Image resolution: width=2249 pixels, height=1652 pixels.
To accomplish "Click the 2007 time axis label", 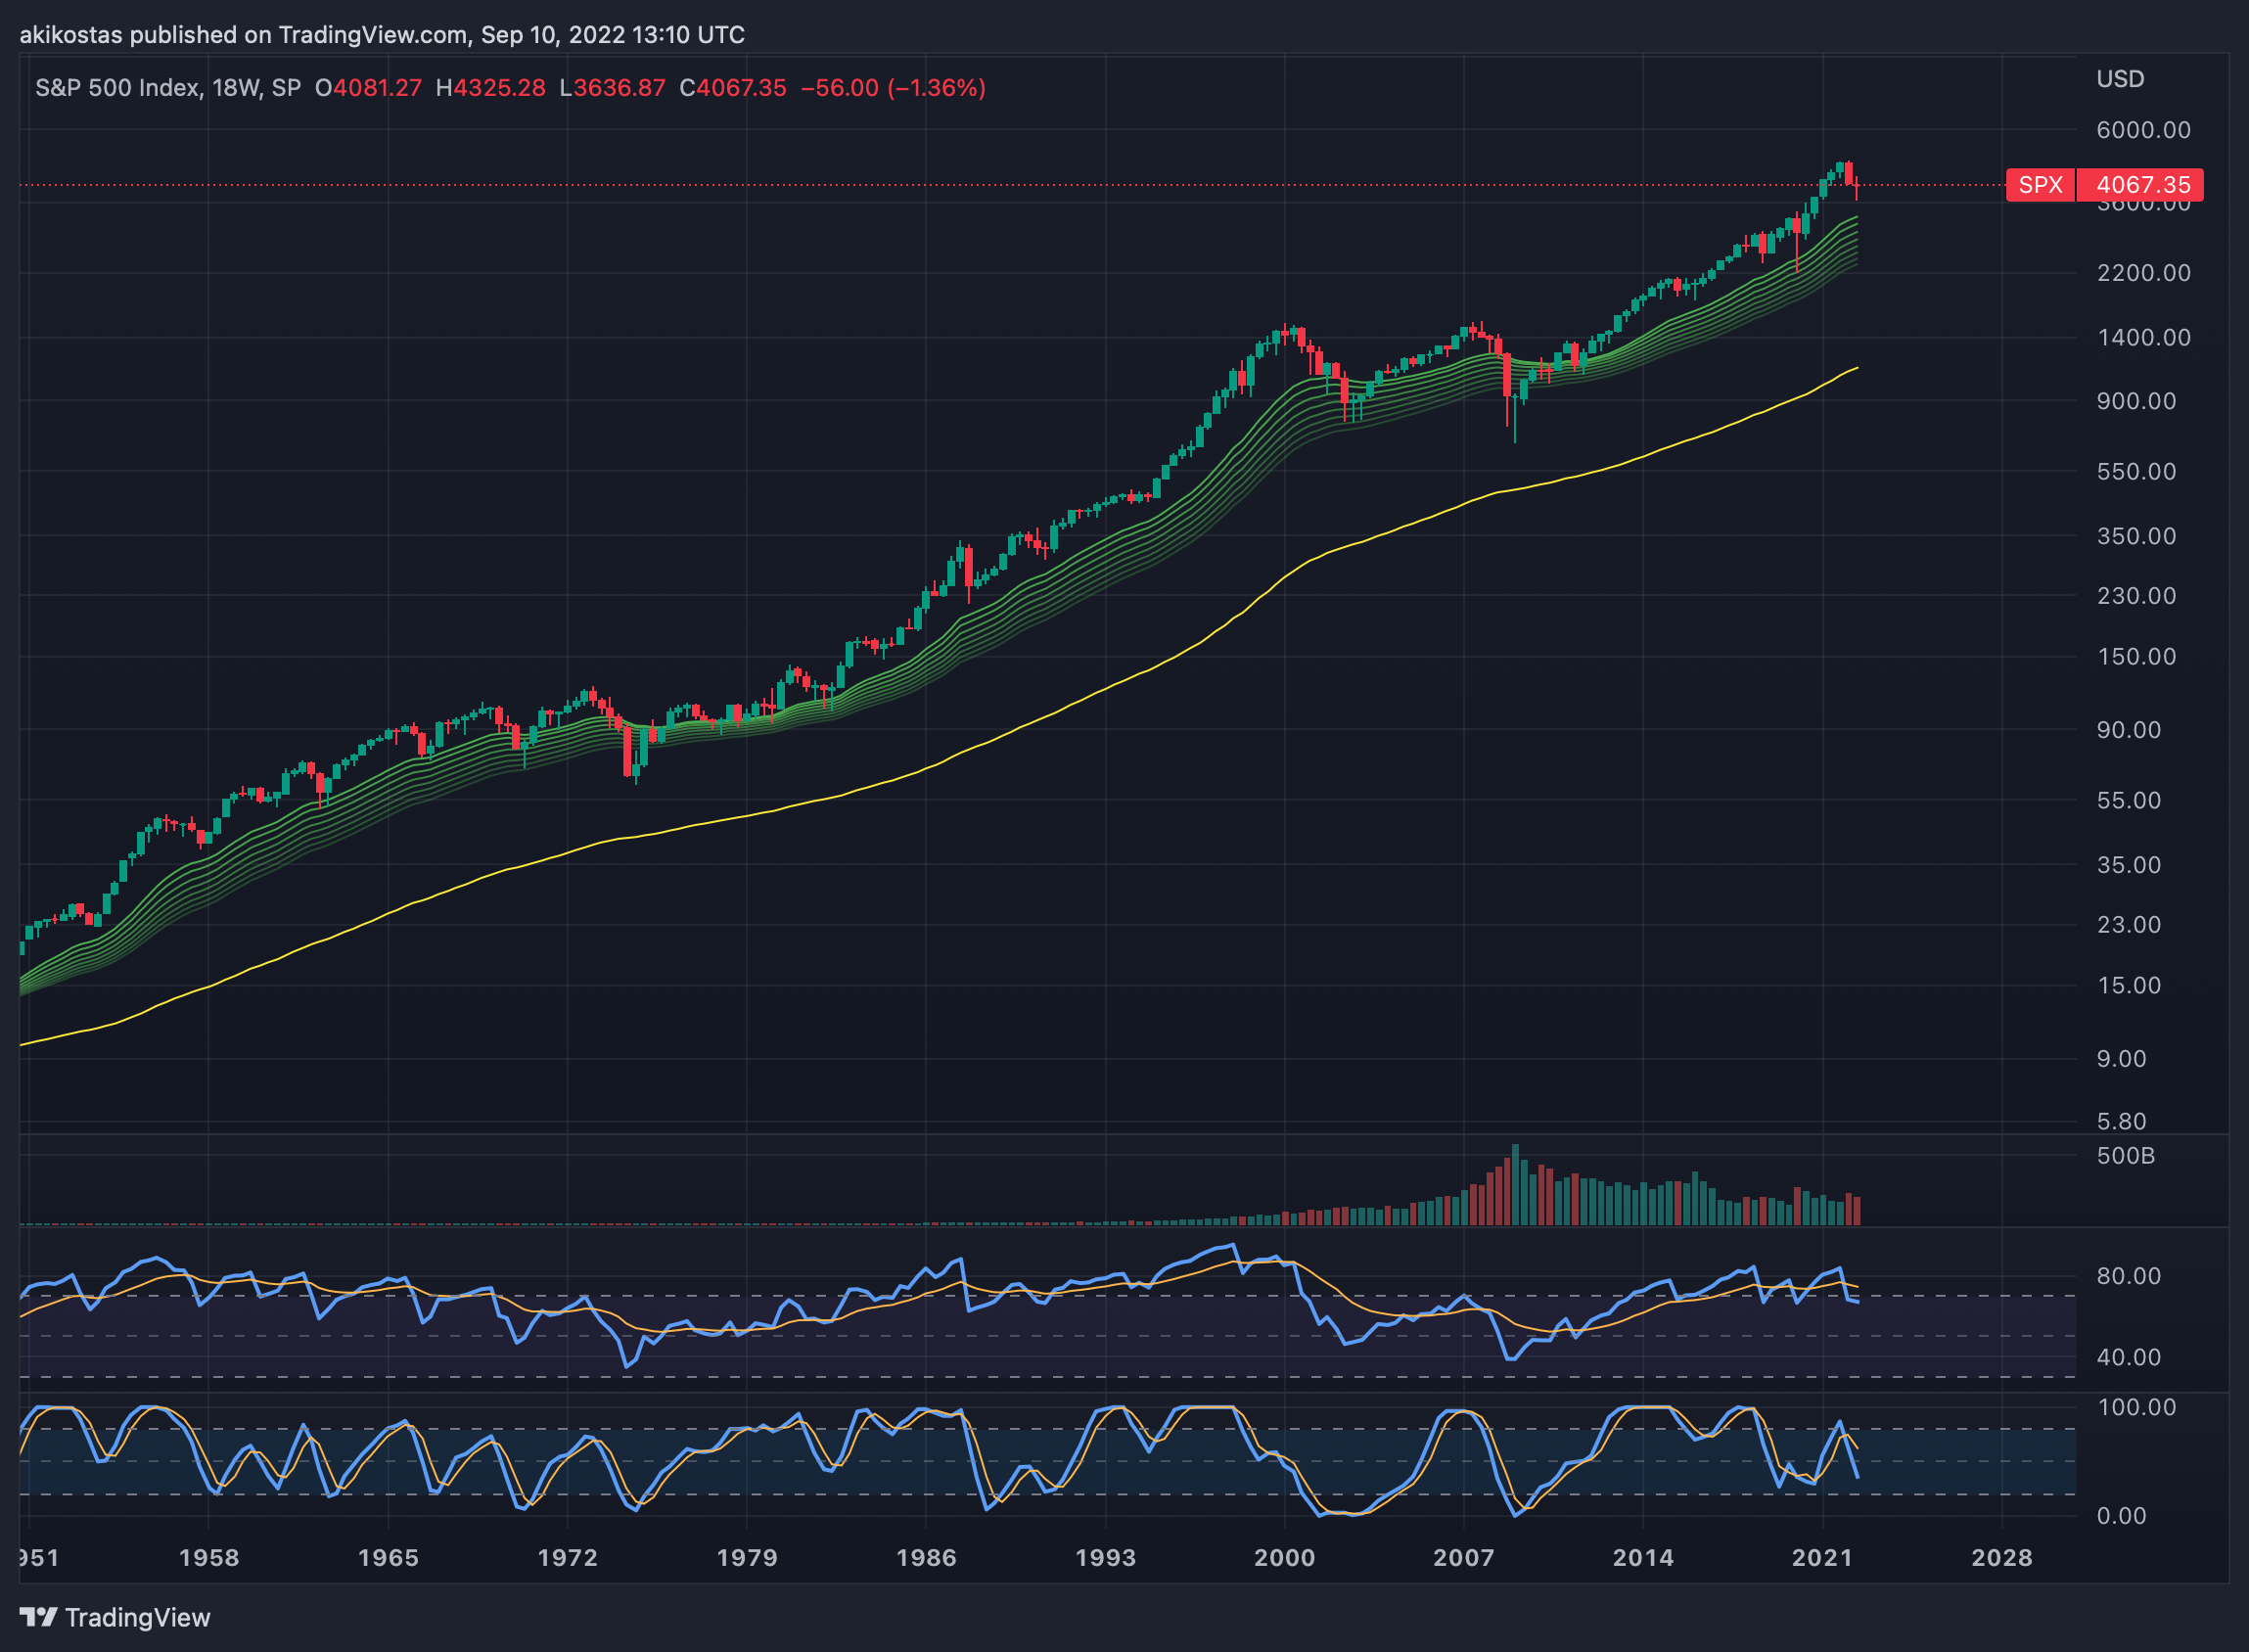I will click(1464, 1558).
